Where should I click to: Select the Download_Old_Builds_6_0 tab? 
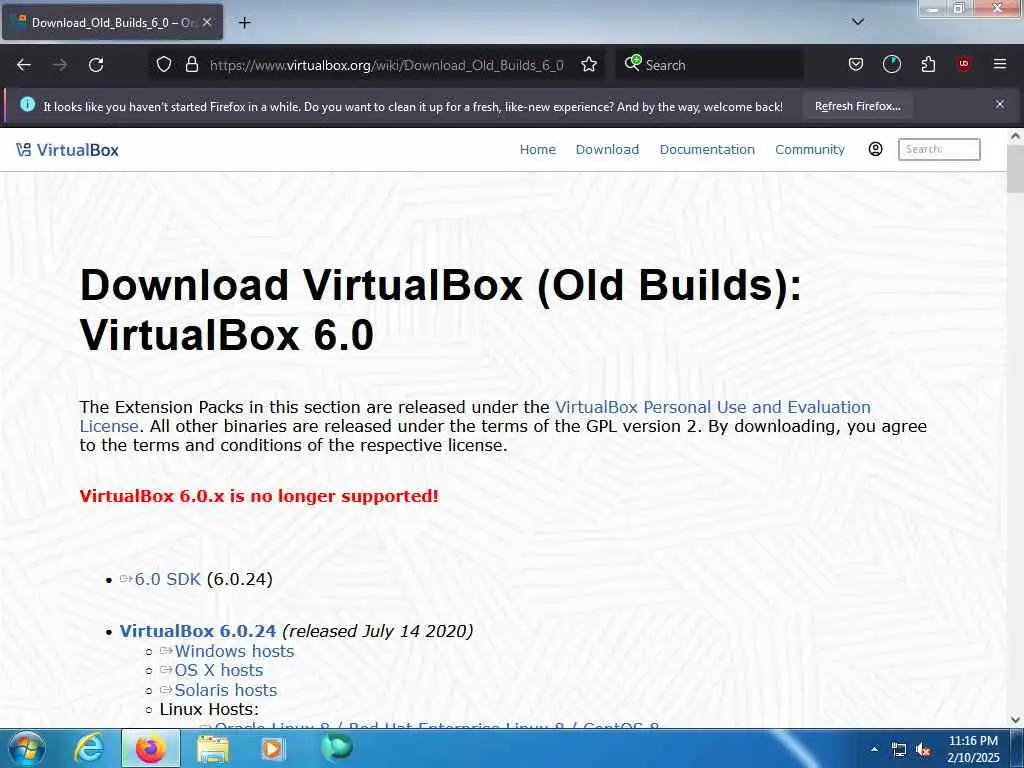click(112, 23)
